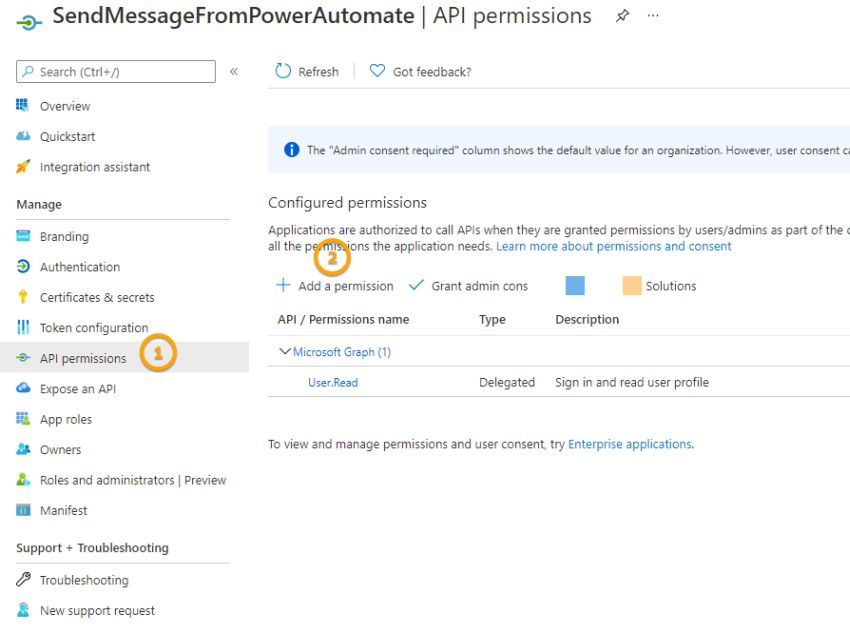The height and width of the screenshot is (631, 850).
Task: Click inside the search field
Action: [115, 71]
